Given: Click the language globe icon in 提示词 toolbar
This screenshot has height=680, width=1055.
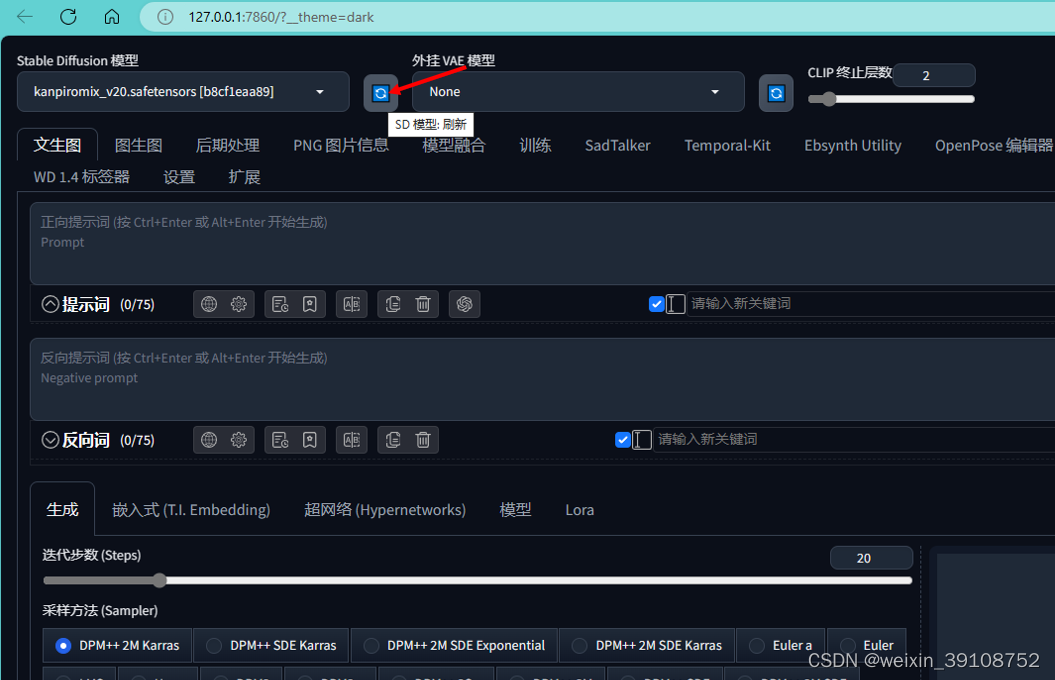Looking at the screenshot, I should click(x=209, y=304).
